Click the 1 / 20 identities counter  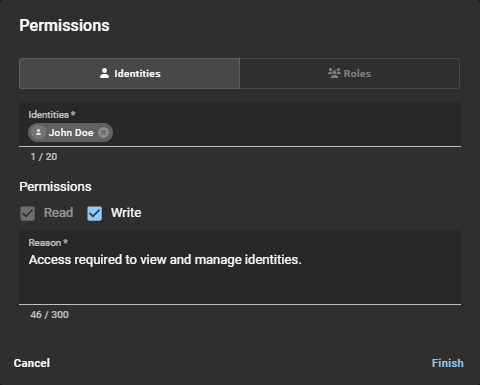44,157
